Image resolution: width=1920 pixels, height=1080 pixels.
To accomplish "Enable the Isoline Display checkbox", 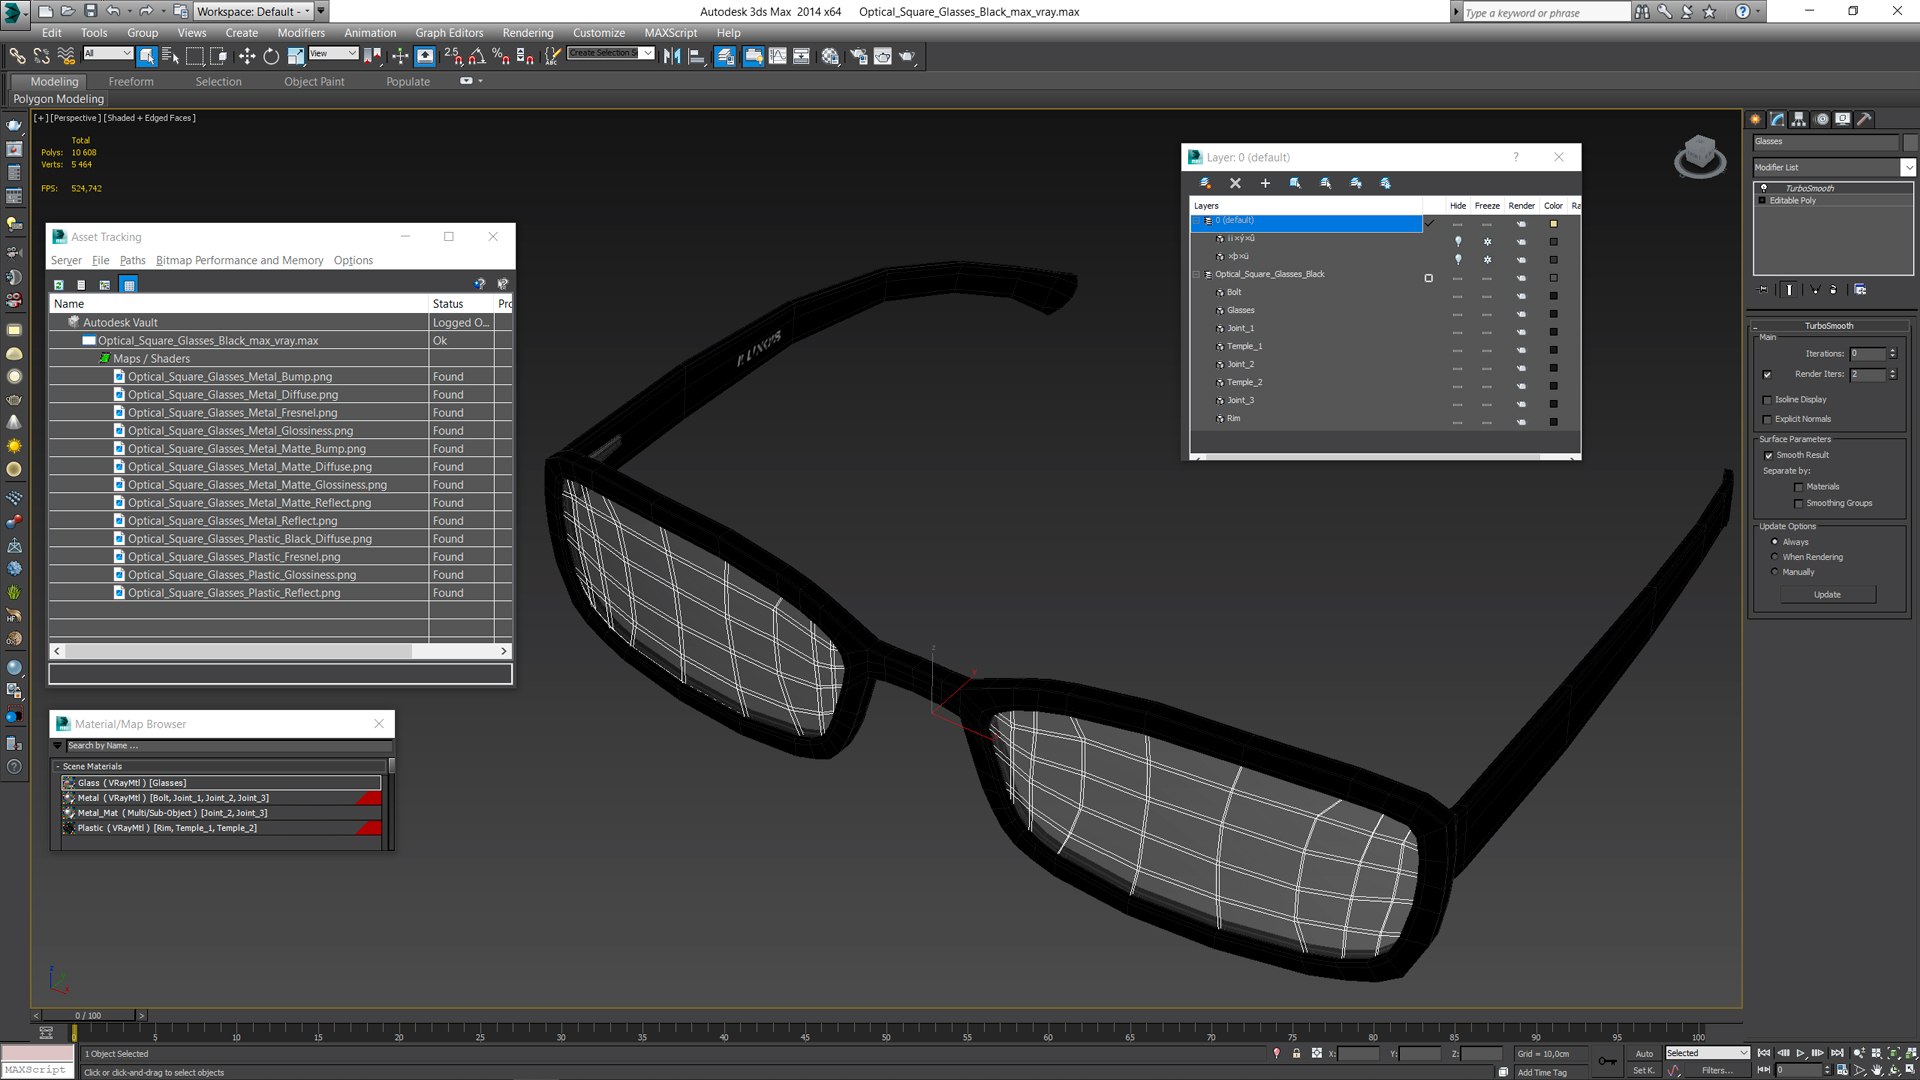I will (x=1767, y=400).
